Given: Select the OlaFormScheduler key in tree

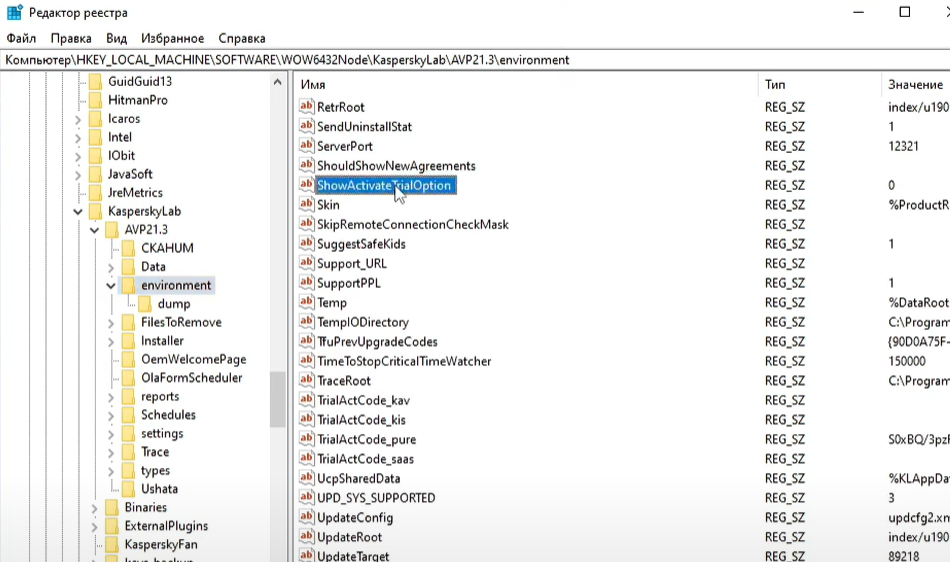Looking at the screenshot, I should [191, 378].
